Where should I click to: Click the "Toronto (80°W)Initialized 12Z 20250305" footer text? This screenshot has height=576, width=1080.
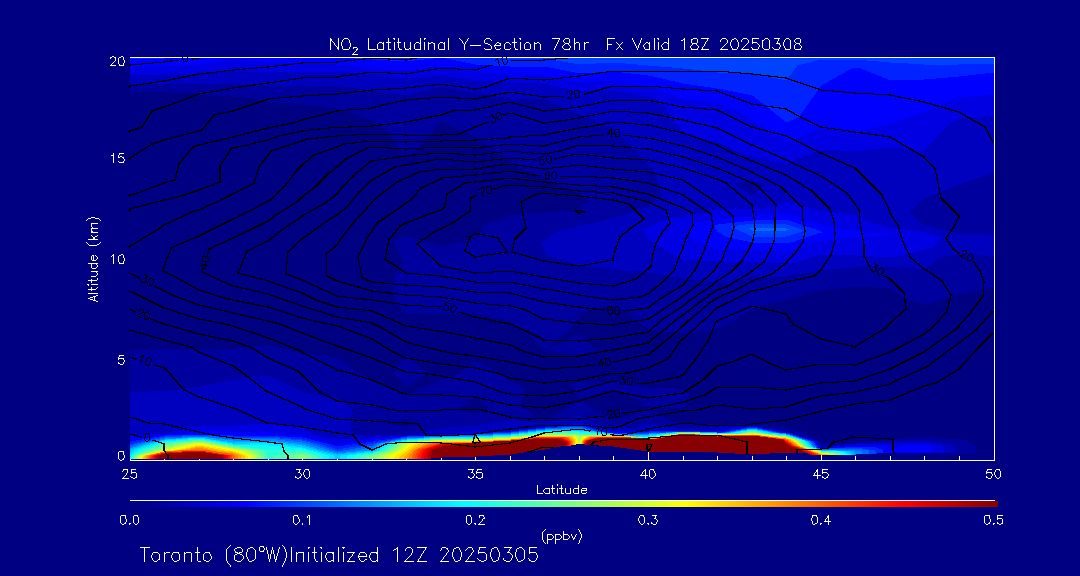[x=339, y=555]
